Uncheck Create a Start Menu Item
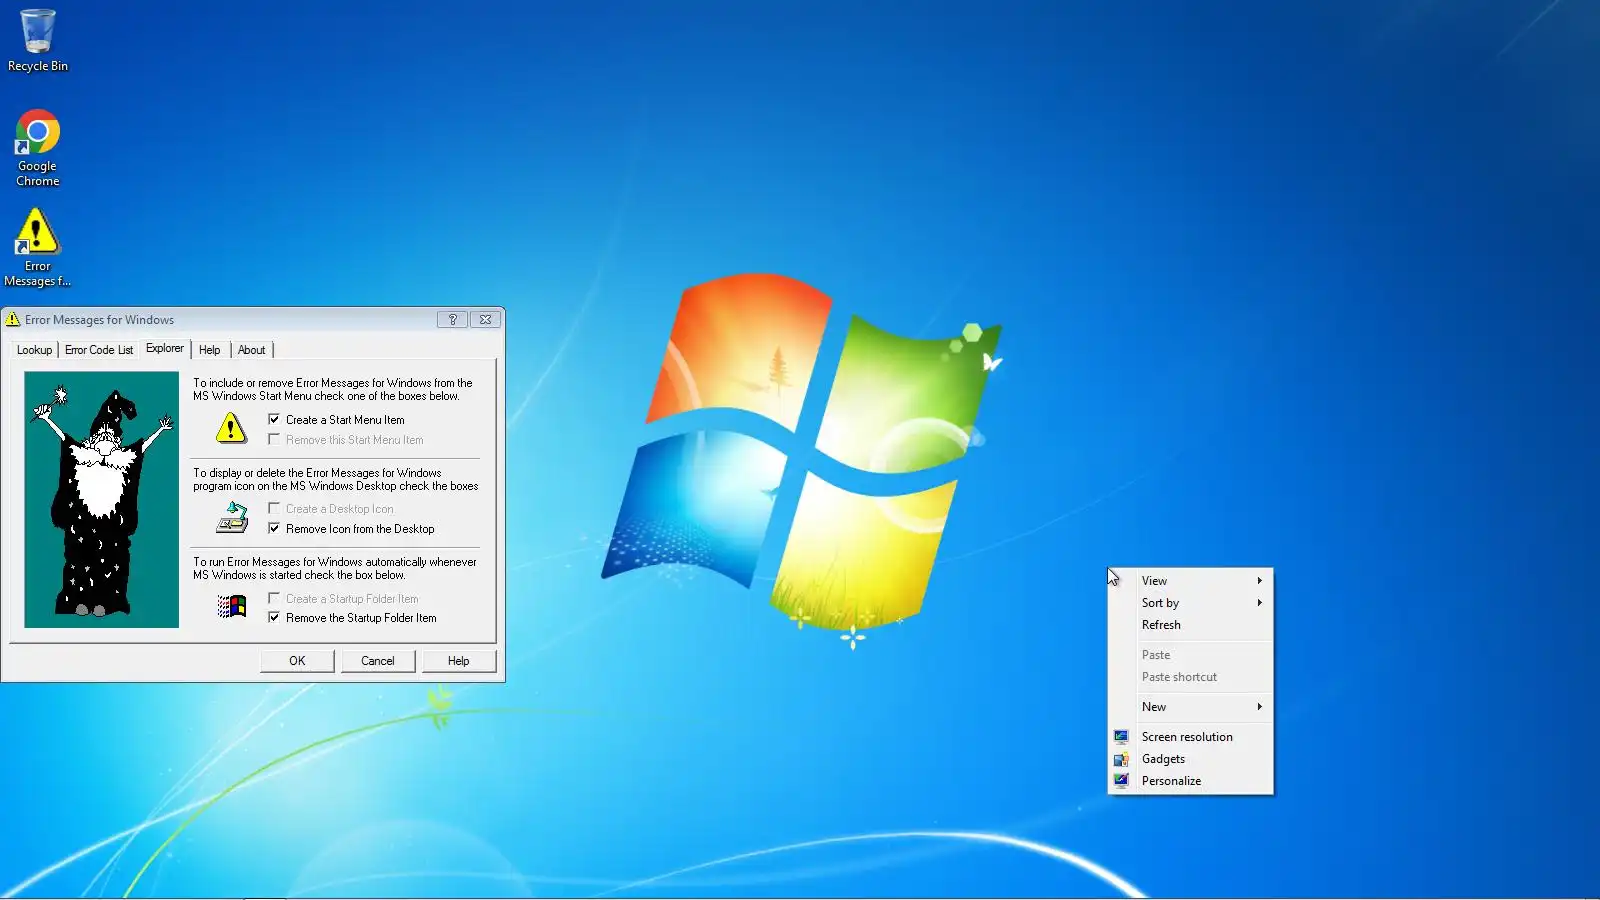Image resolution: width=1600 pixels, height=900 pixels. 274,420
